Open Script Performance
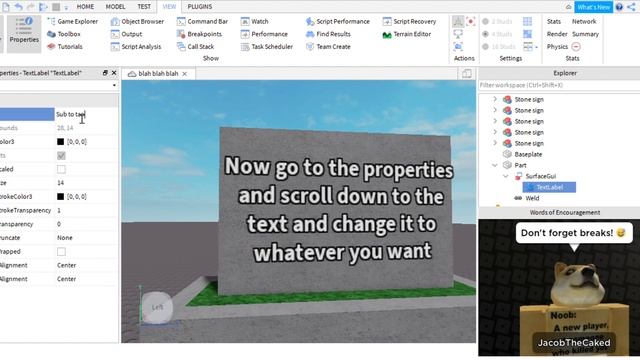640x360 pixels. click(338, 22)
